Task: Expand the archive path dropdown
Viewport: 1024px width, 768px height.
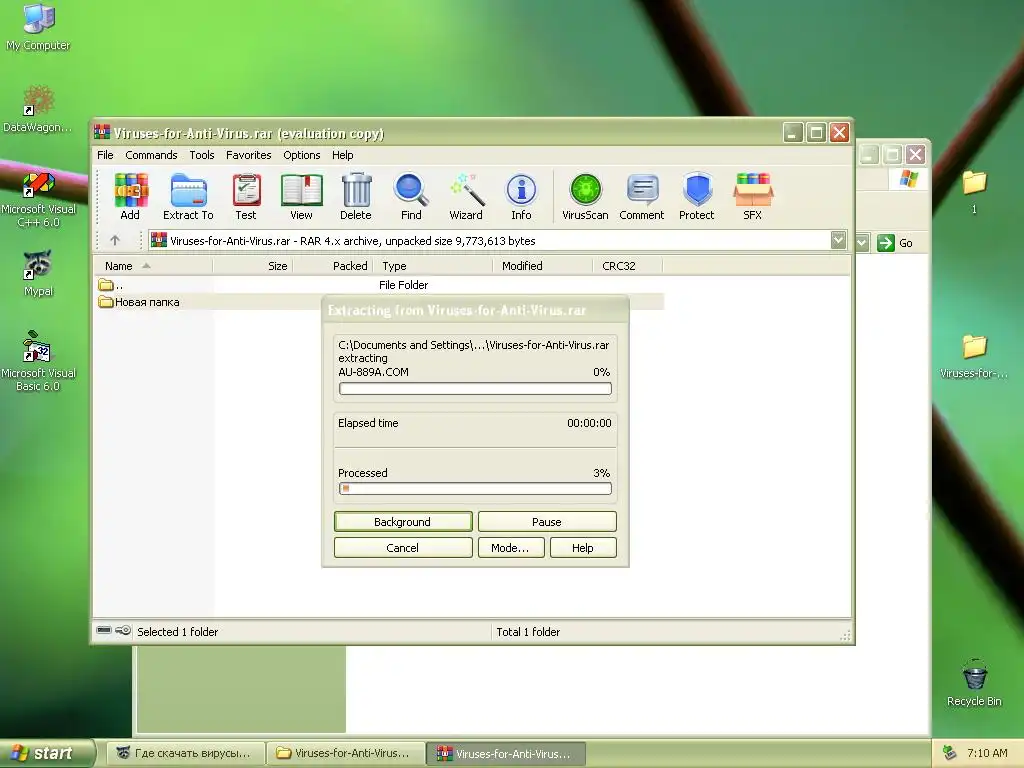Action: pos(839,240)
